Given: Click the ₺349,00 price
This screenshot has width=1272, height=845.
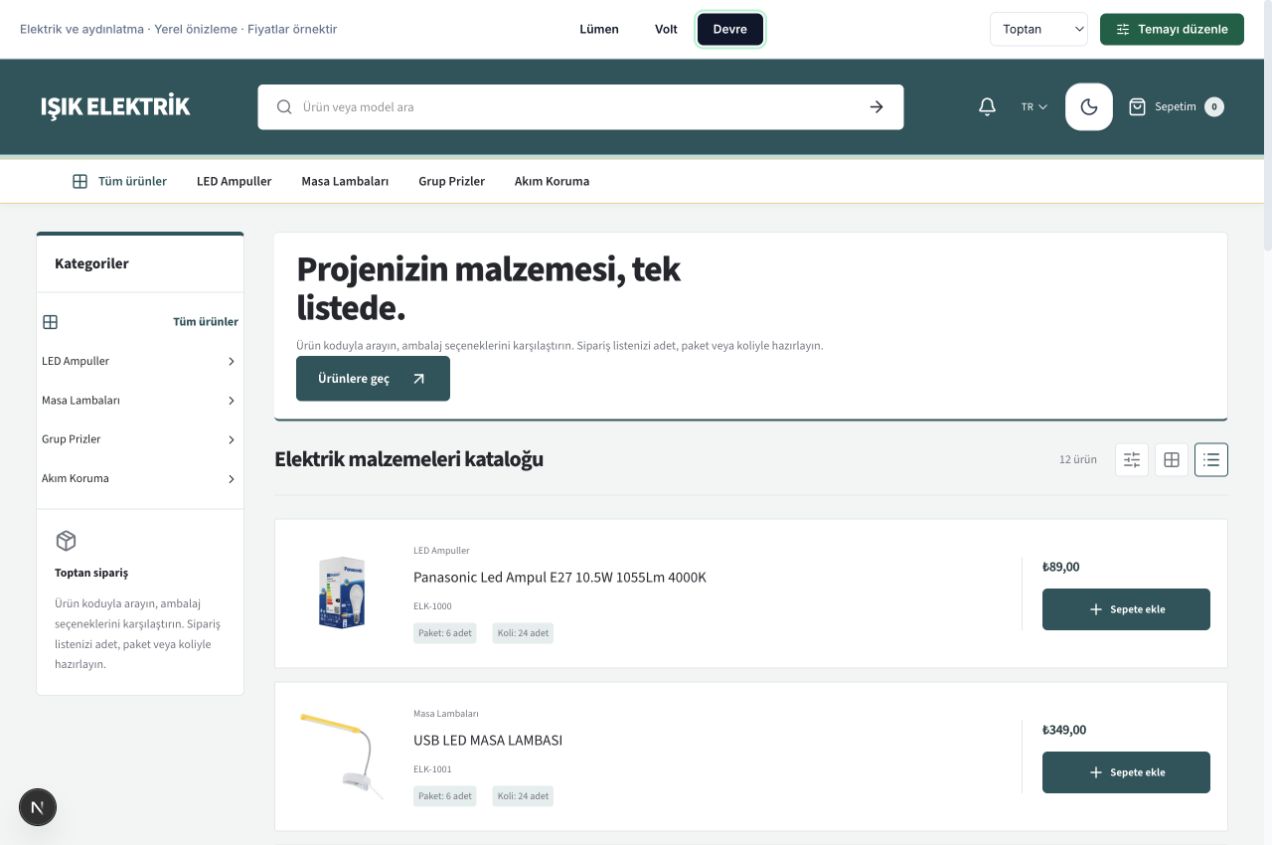Looking at the screenshot, I should 1064,730.
